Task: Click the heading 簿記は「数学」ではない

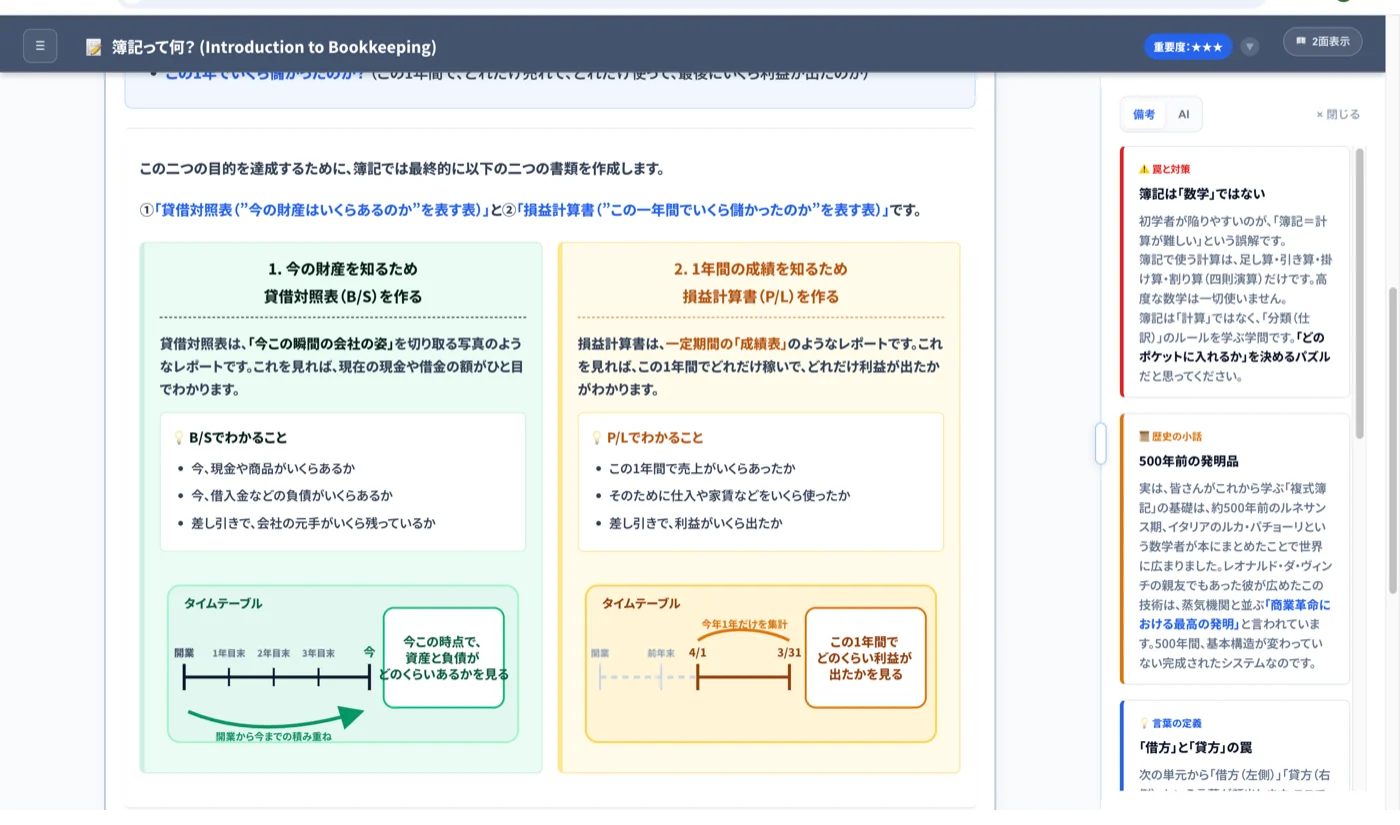Action: (1202, 193)
